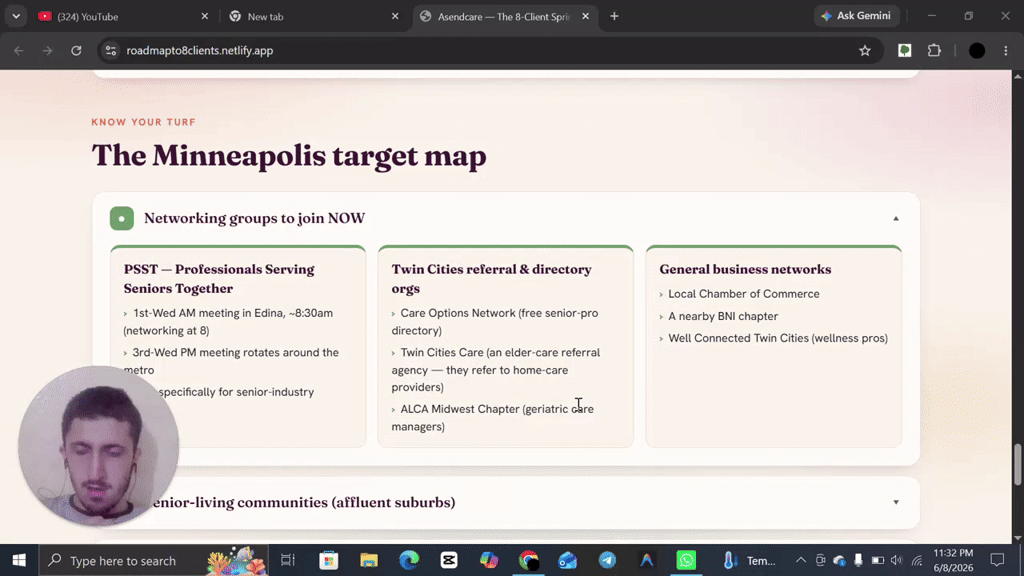Click the browser forward arrow
The height and width of the screenshot is (576, 1024).
click(47, 50)
